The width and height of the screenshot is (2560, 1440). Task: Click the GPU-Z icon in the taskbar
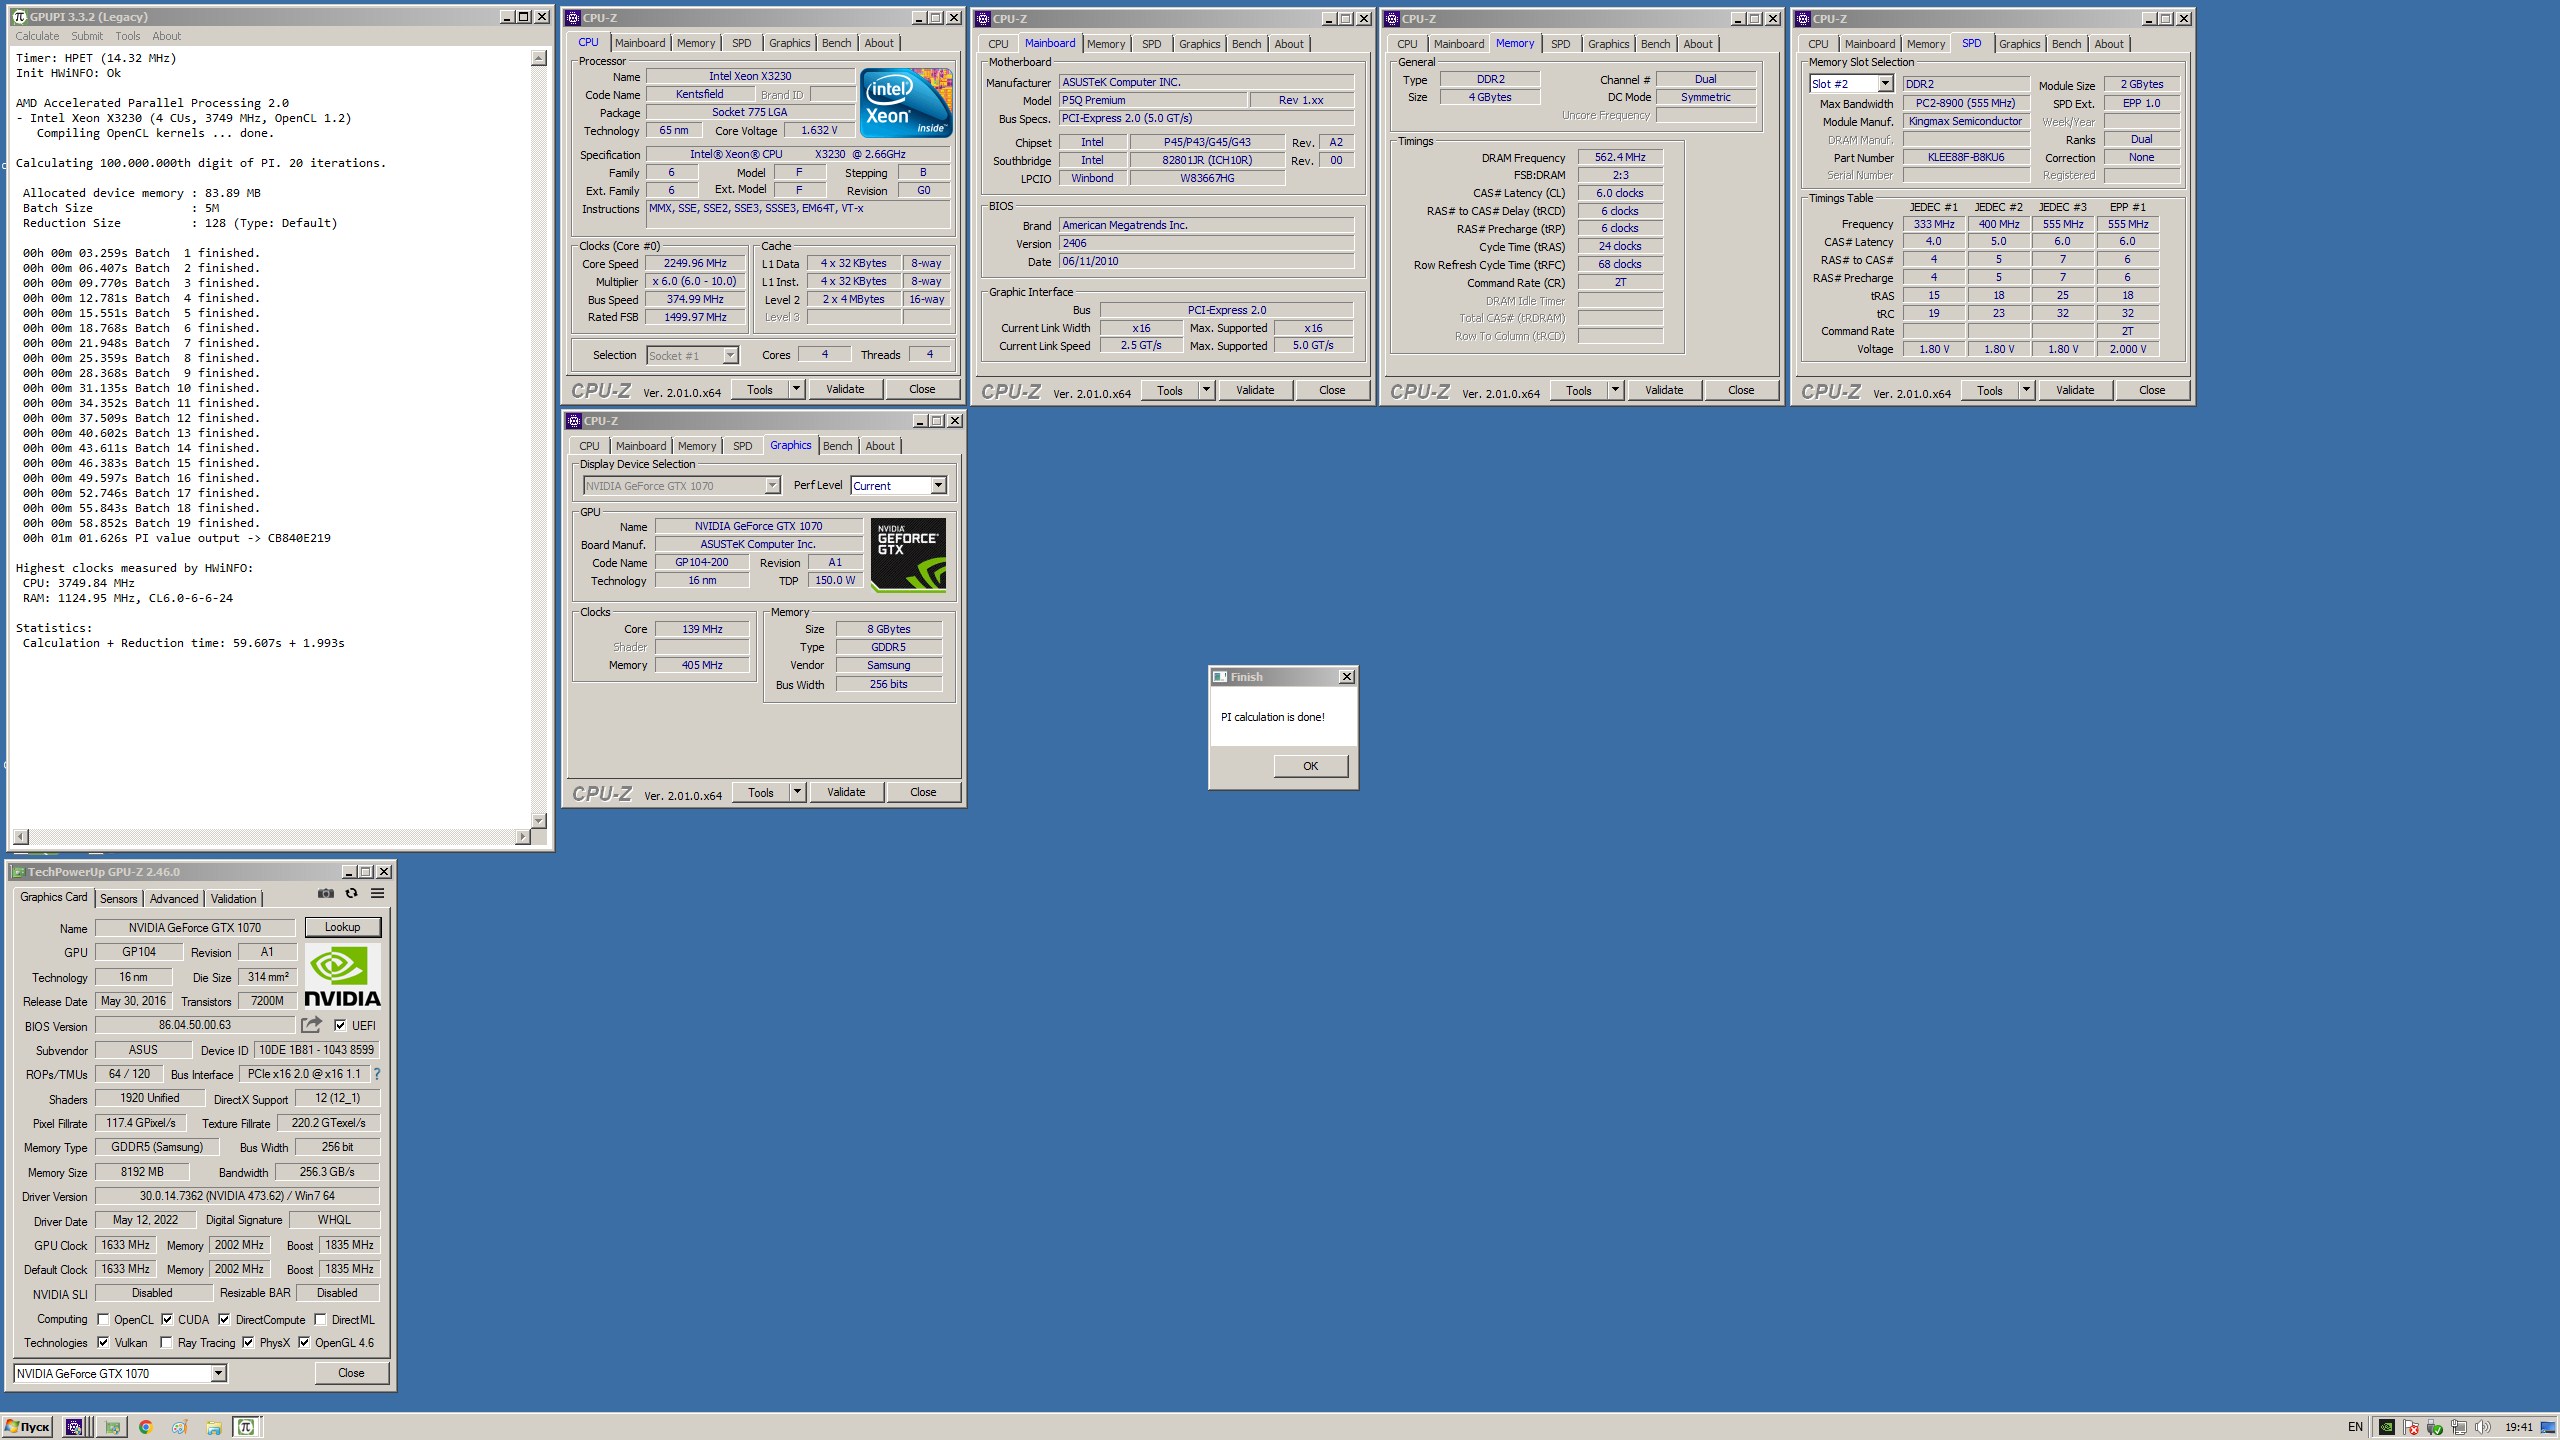[x=112, y=1427]
